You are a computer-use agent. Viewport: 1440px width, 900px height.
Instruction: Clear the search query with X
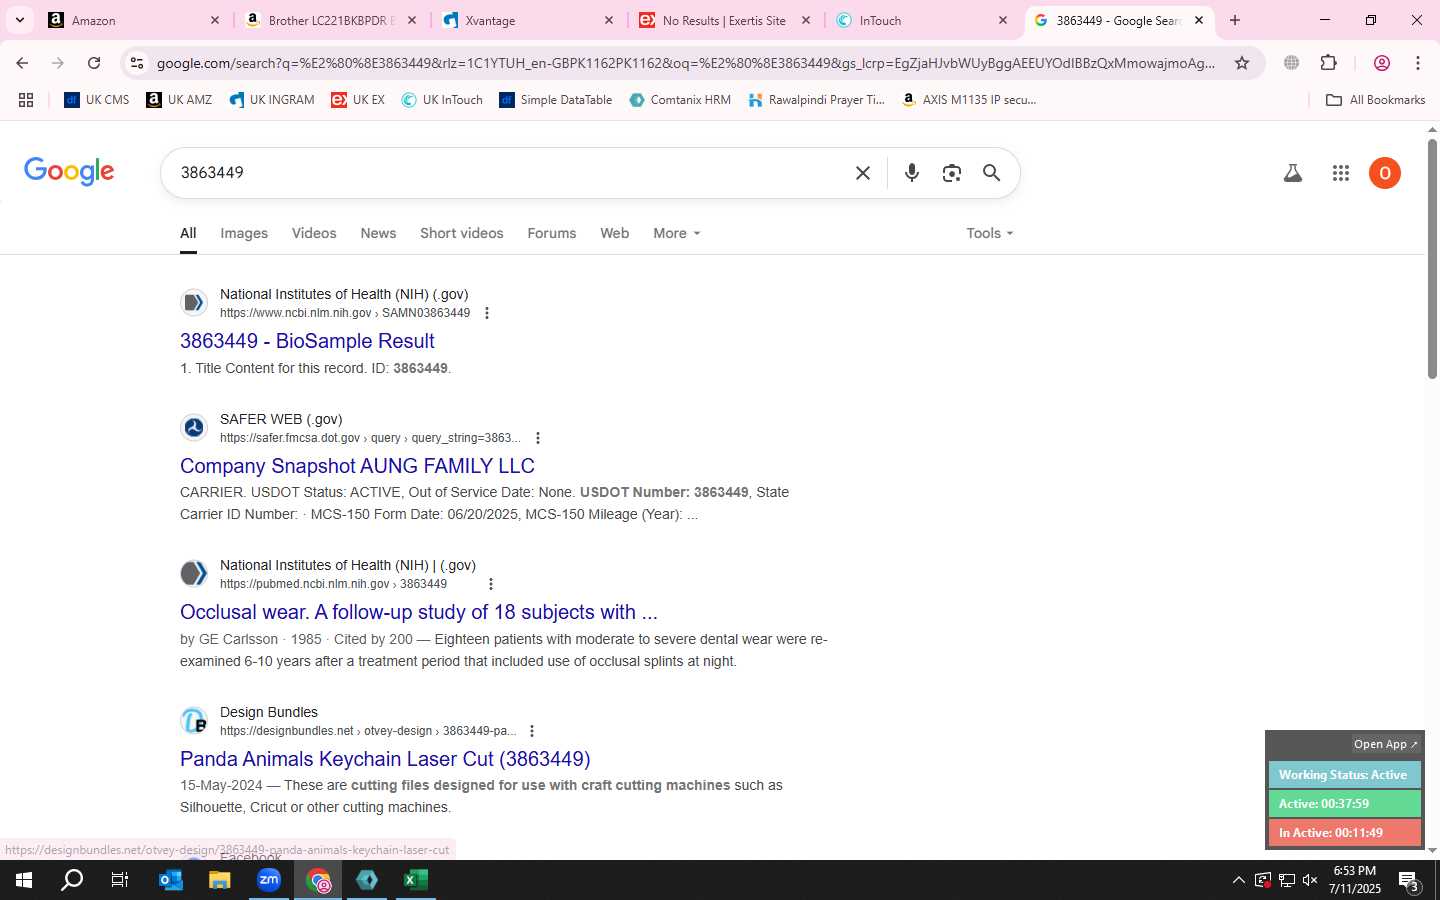[863, 173]
